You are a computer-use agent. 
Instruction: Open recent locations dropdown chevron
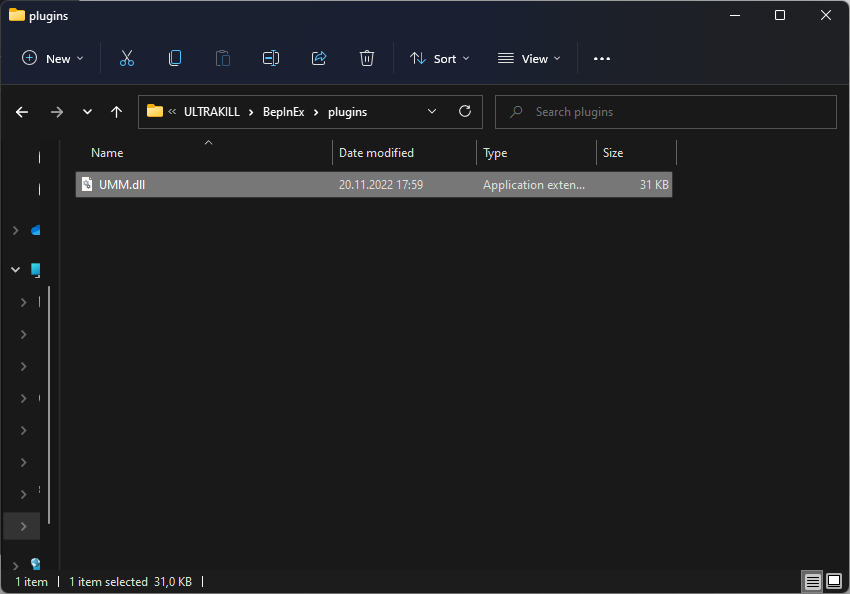click(x=87, y=112)
